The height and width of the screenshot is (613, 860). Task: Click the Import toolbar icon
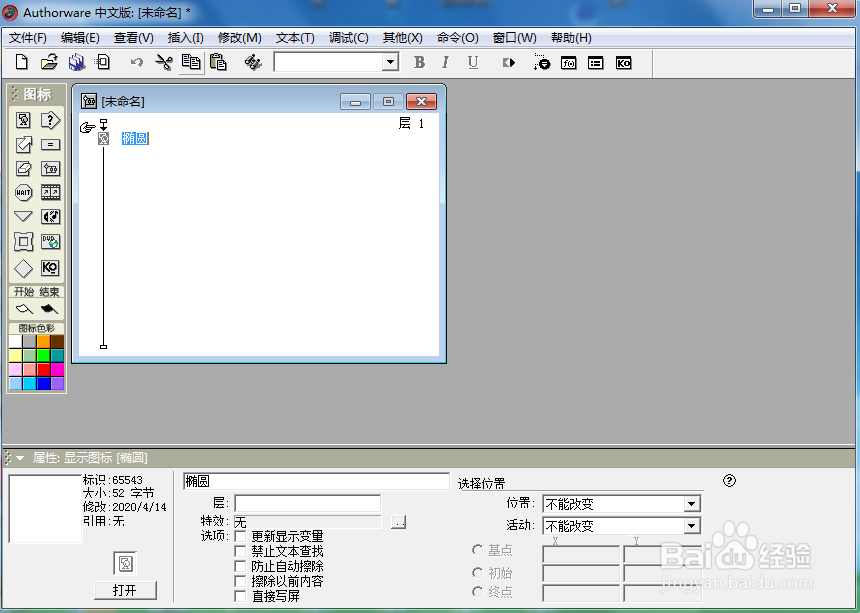pyautogui.click(x=103, y=63)
